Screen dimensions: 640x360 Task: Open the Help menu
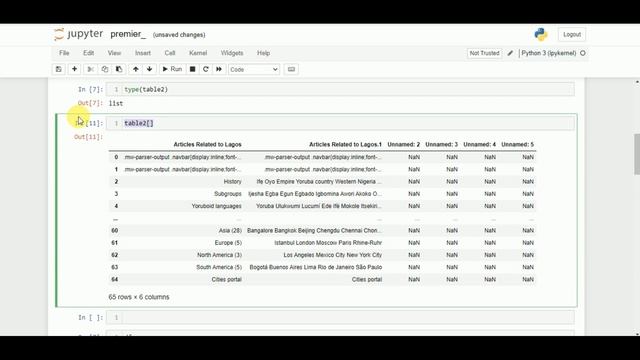click(x=263, y=53)
